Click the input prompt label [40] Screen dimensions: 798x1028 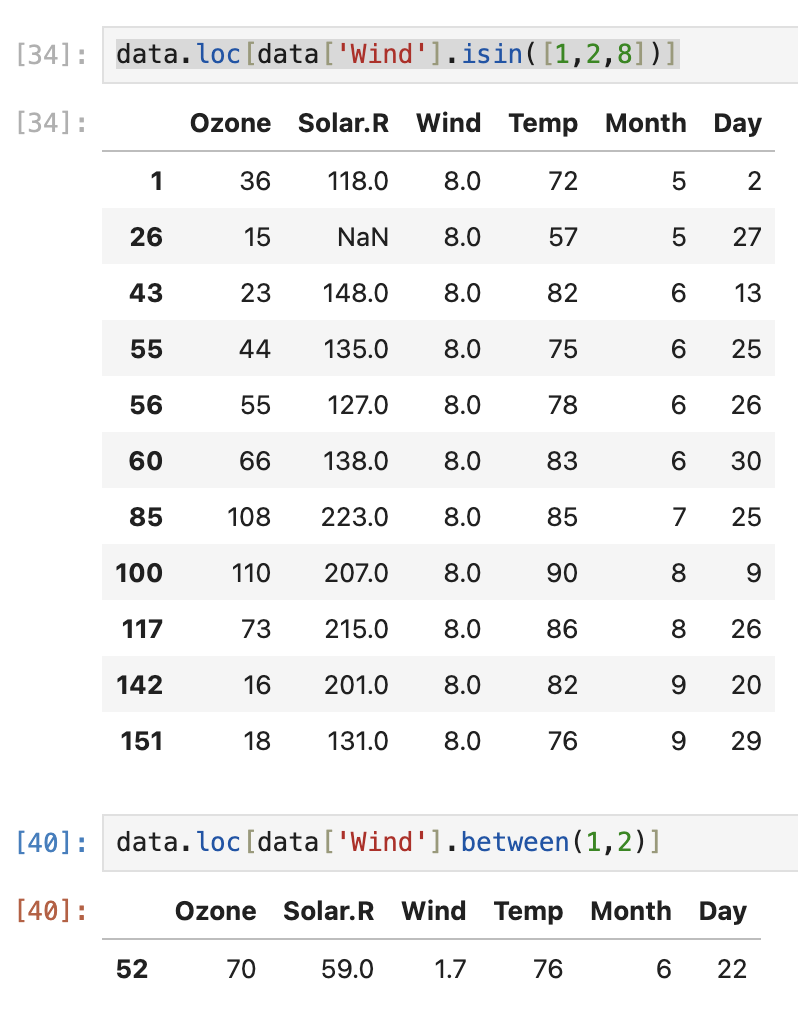[x=51, y=842]
